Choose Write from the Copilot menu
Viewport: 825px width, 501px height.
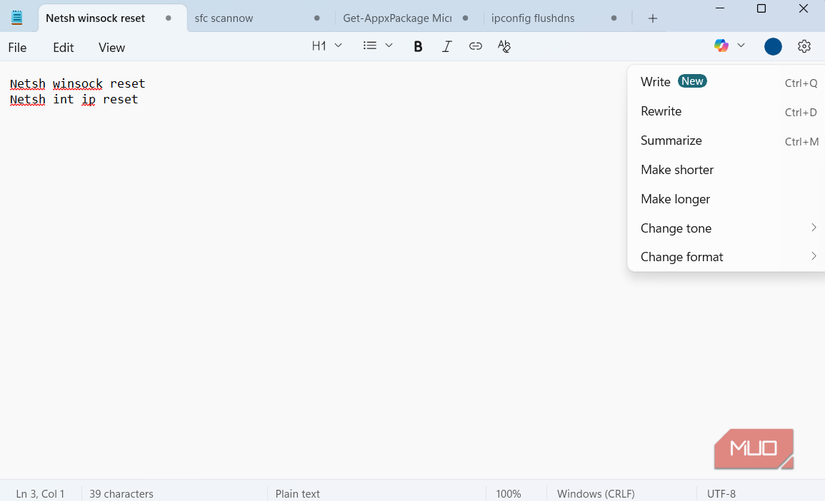(x=726, y=82)
